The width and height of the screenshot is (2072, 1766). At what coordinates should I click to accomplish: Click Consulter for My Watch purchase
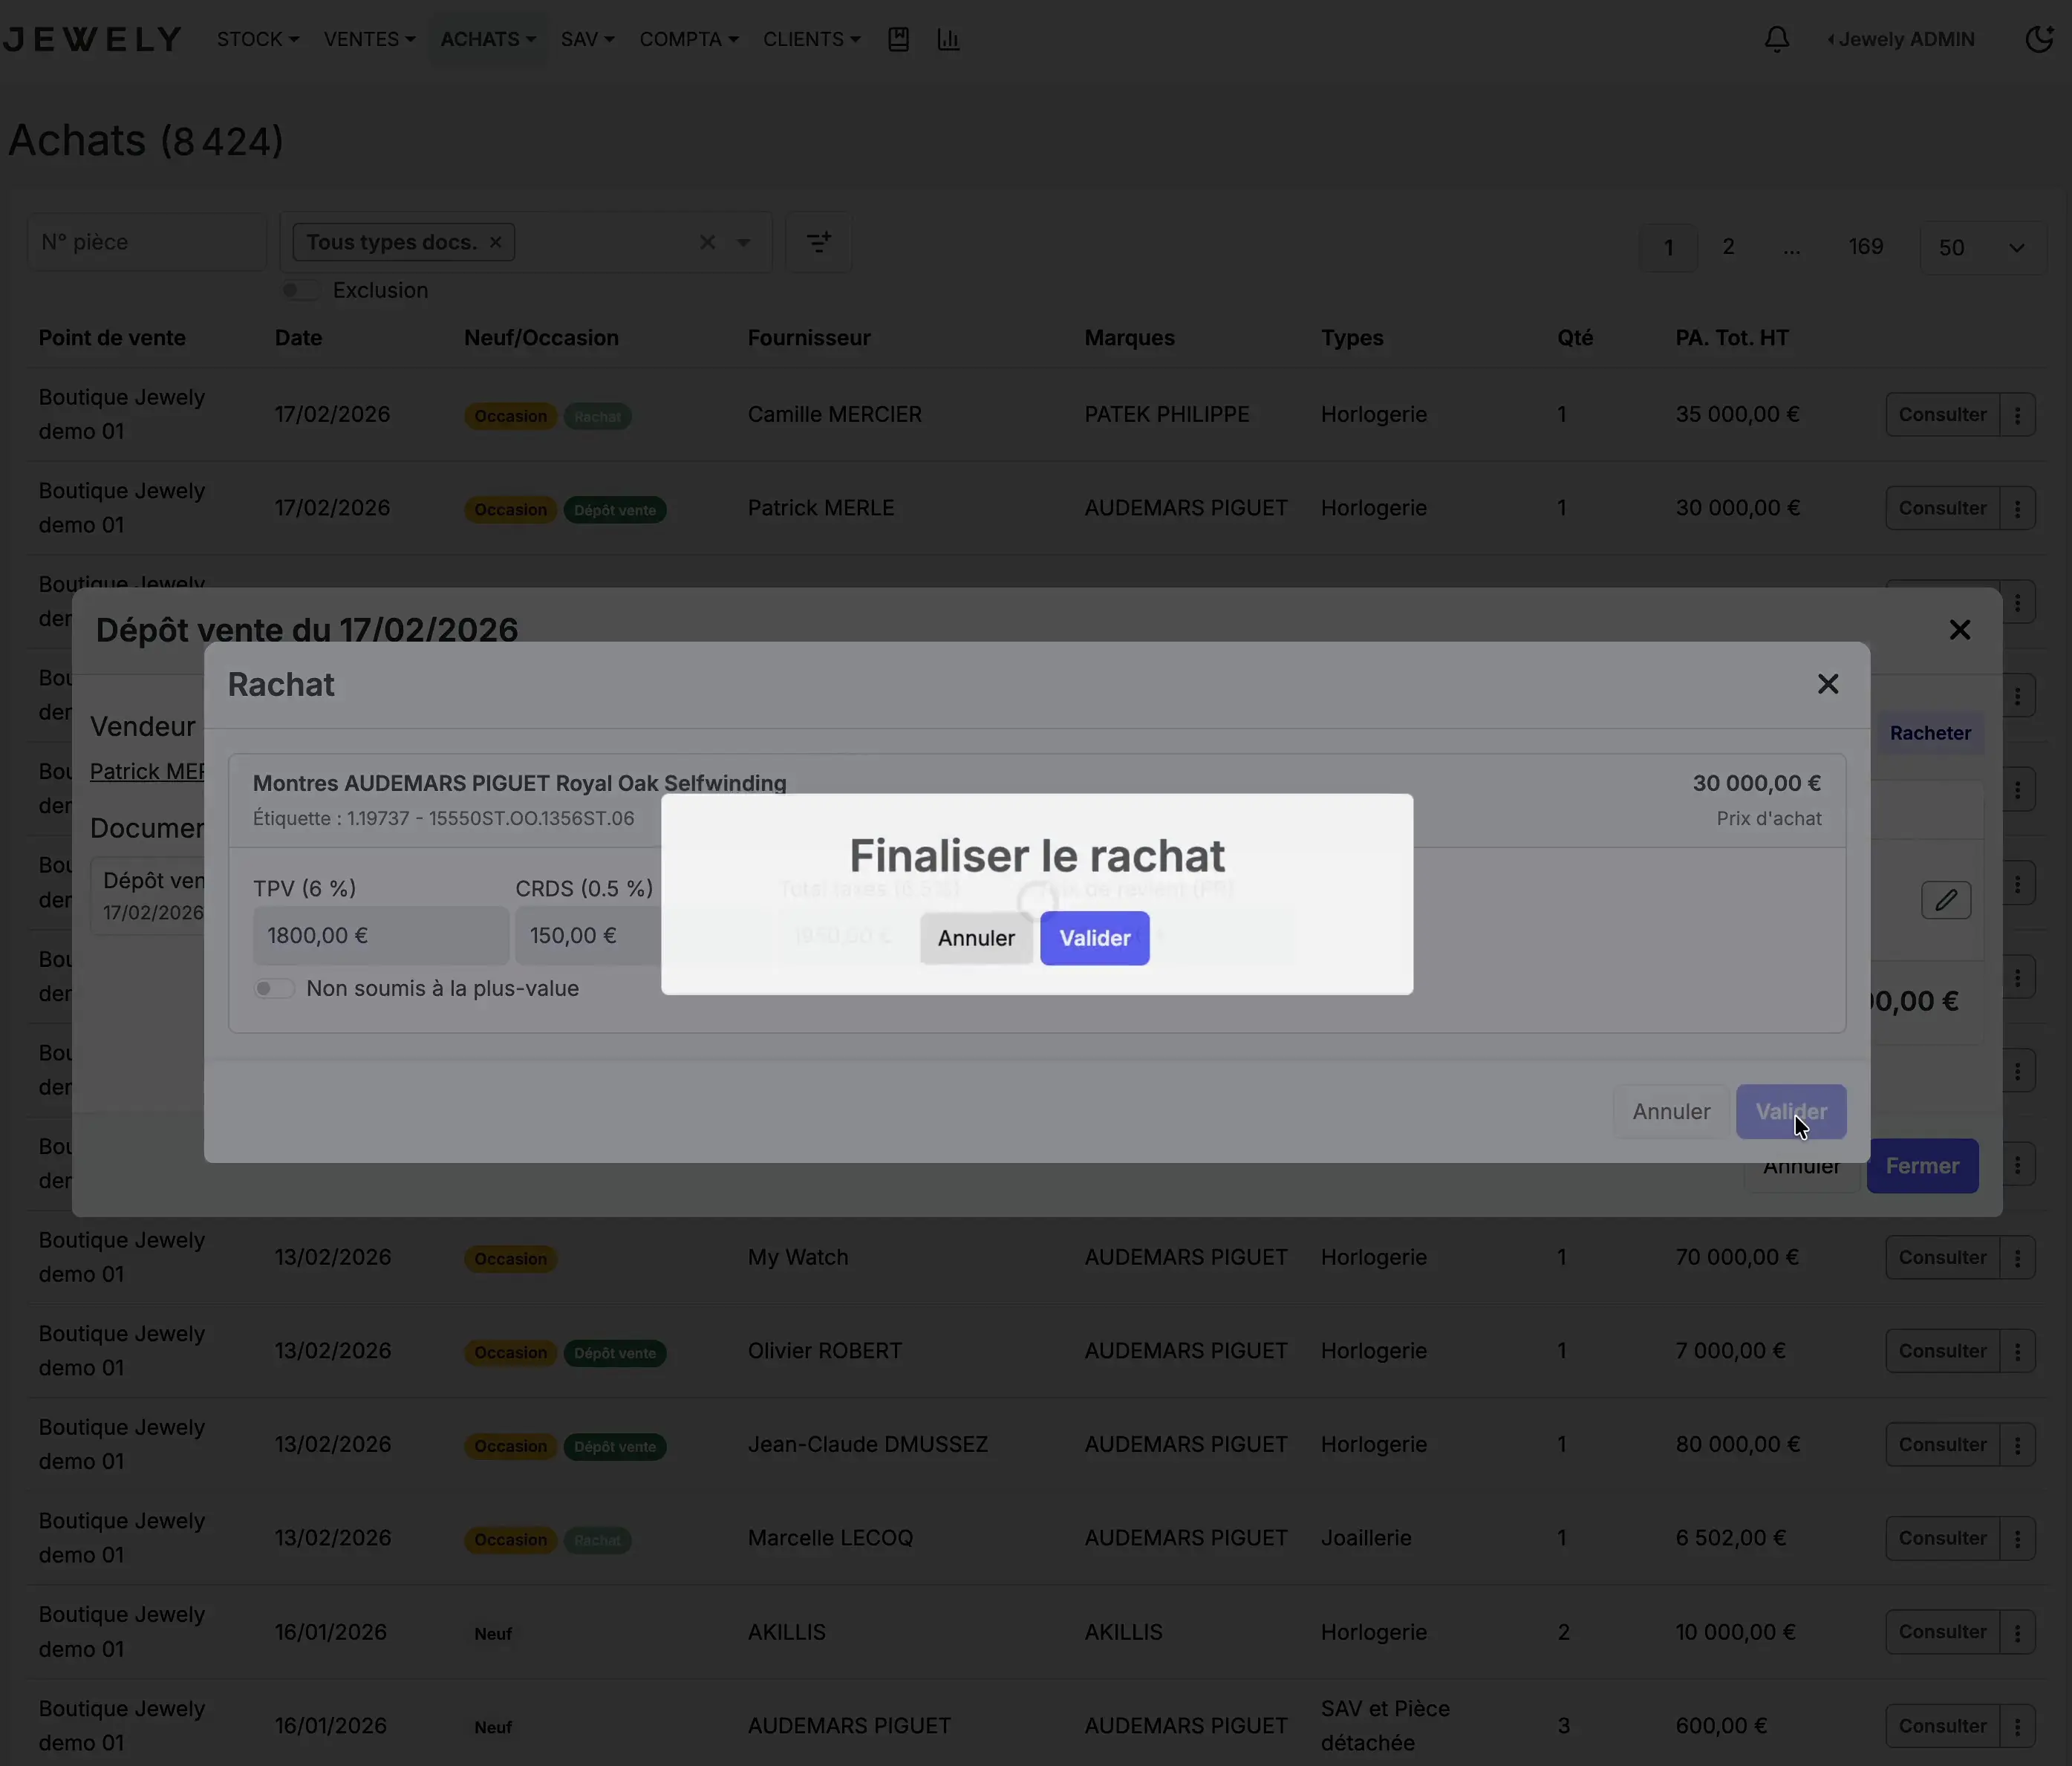[x=1942, y=1257]
